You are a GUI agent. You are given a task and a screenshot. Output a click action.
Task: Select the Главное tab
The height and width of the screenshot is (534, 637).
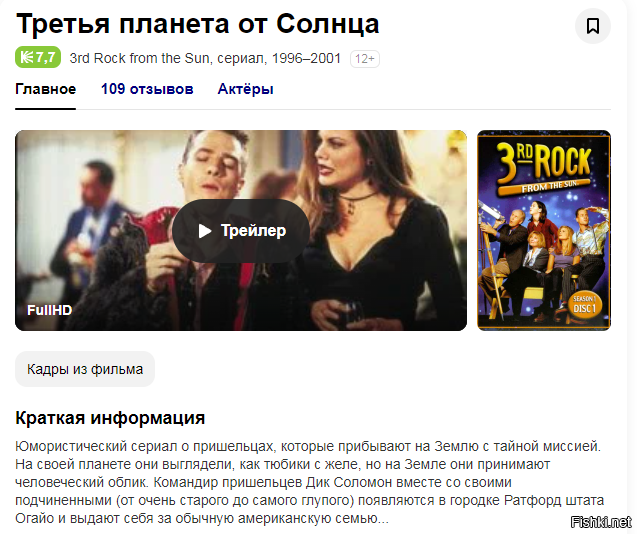click(x=46, y=89)
